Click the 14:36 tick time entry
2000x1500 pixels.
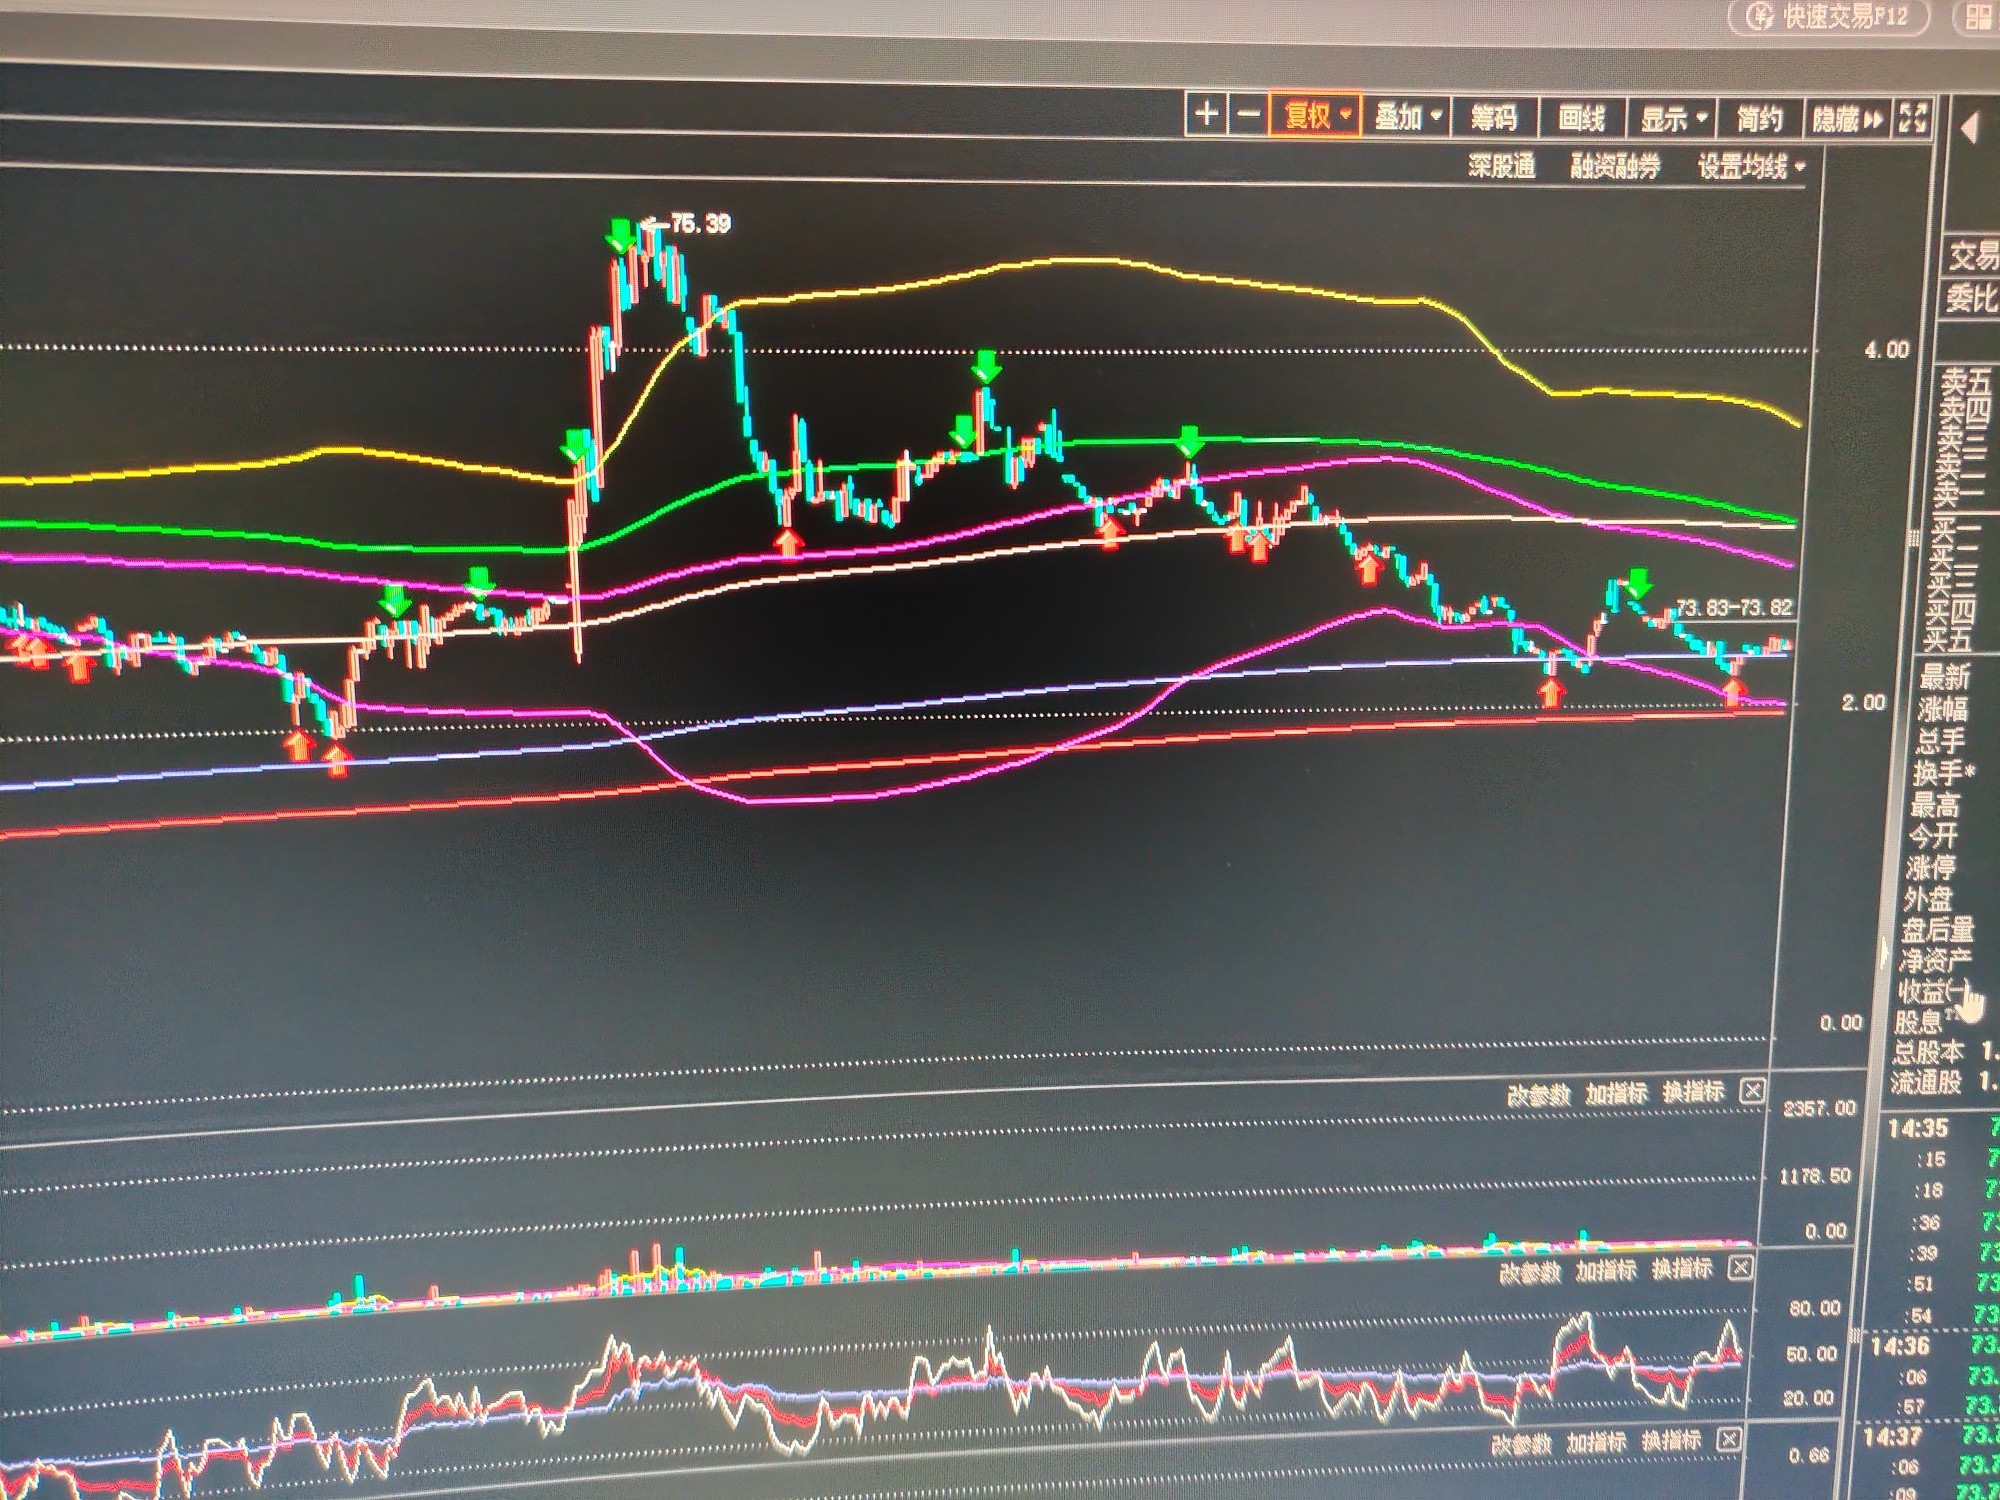pyautogui.click(x=1899, y=1347)
